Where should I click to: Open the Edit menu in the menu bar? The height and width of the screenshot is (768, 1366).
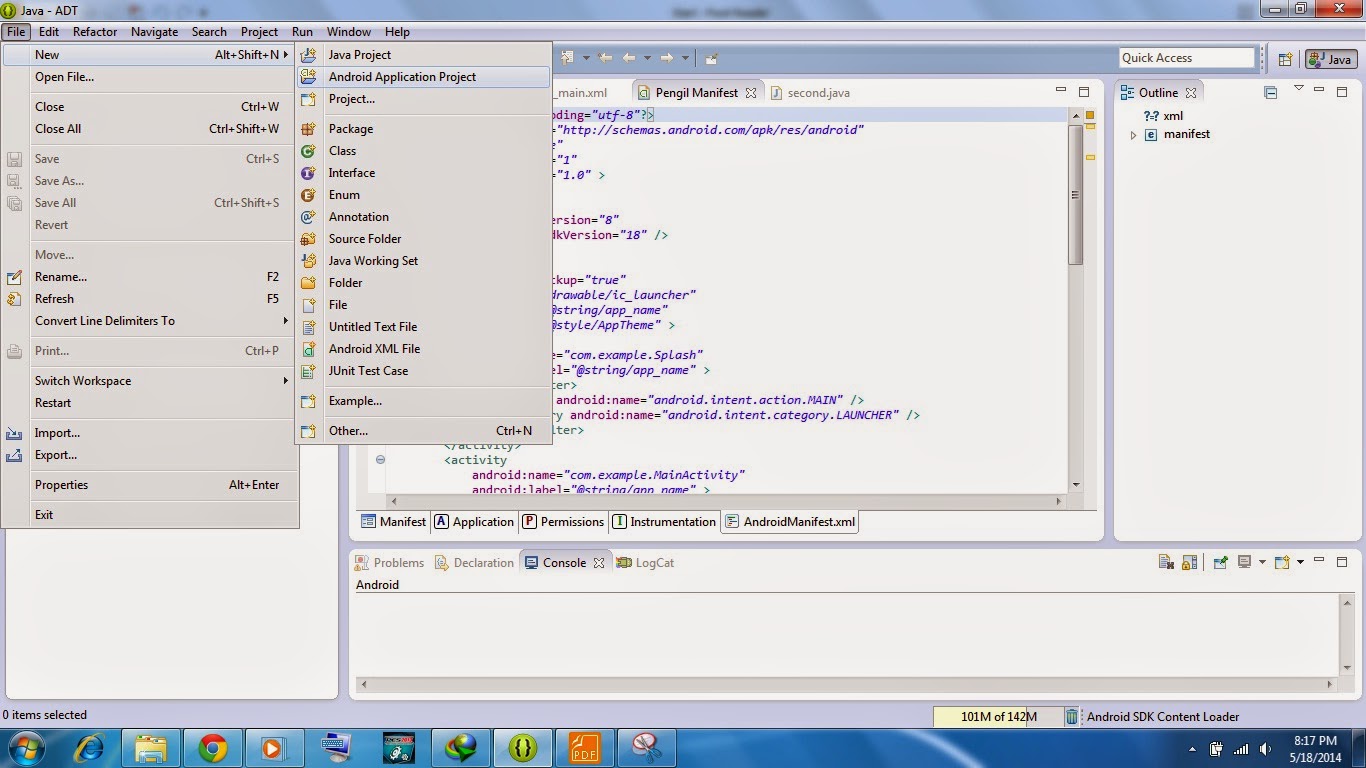[x=49, y=32]
